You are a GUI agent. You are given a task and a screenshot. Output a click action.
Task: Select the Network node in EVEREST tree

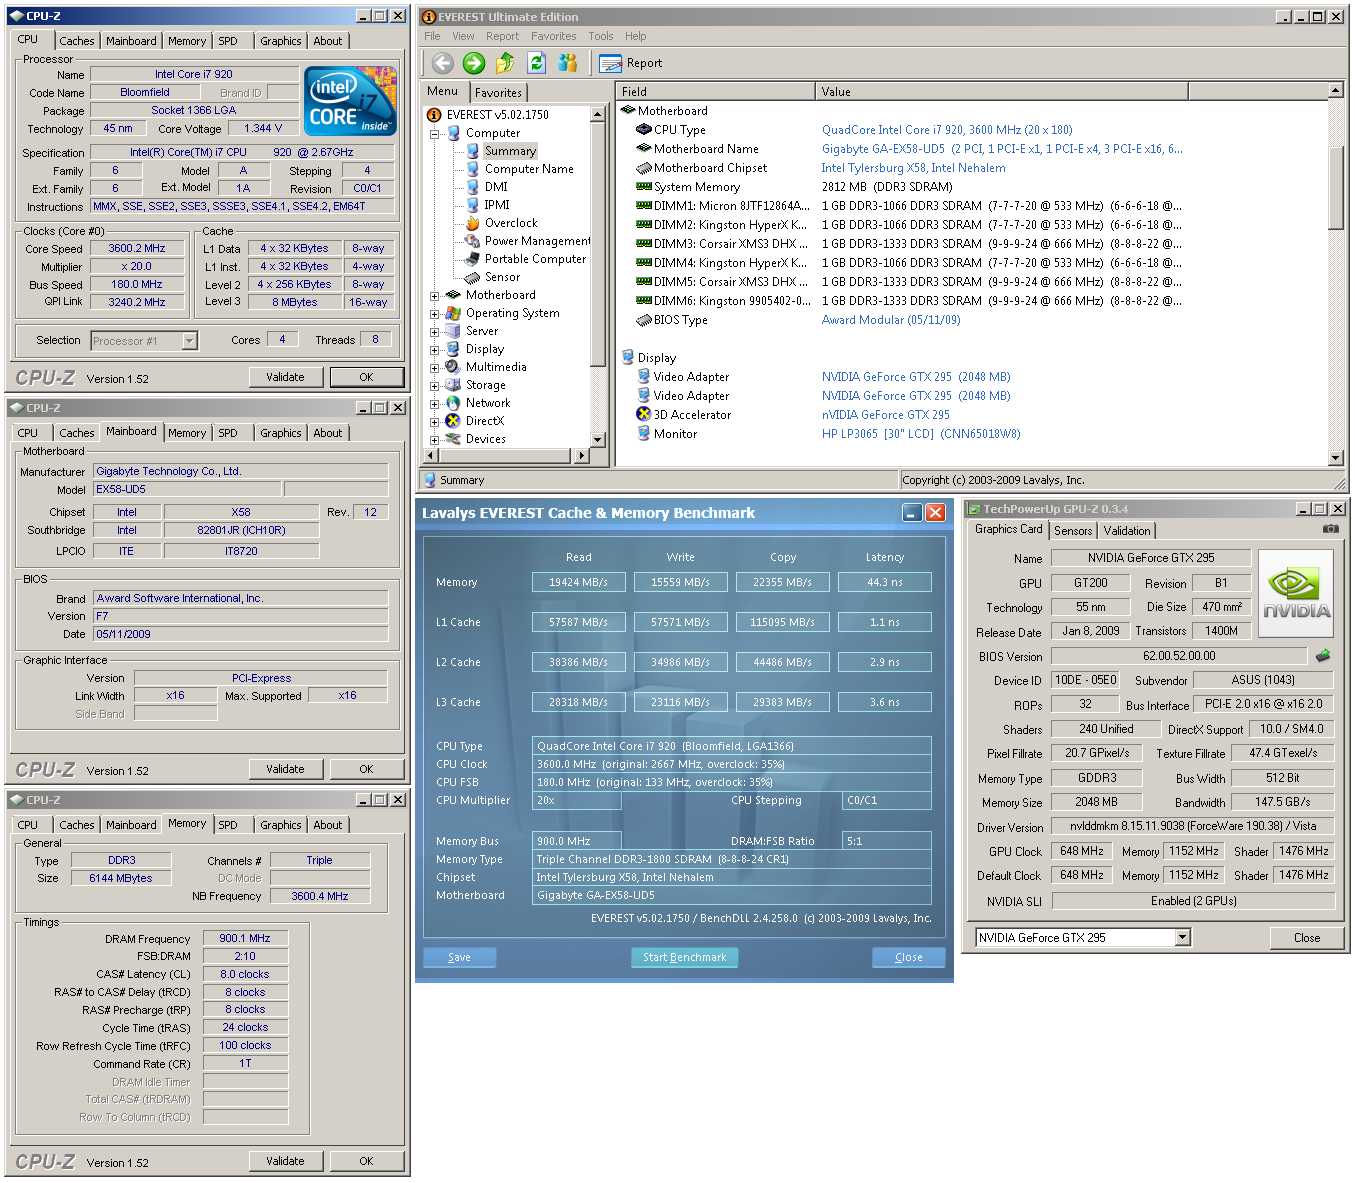[x=477, y=403]
